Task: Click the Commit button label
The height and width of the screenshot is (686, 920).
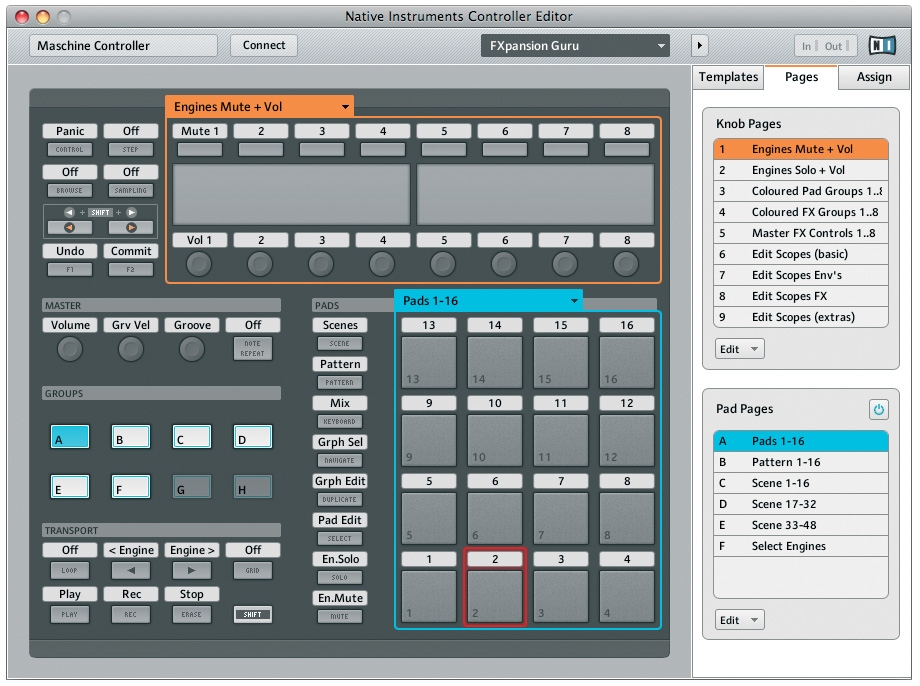Action: pos(131,251)
